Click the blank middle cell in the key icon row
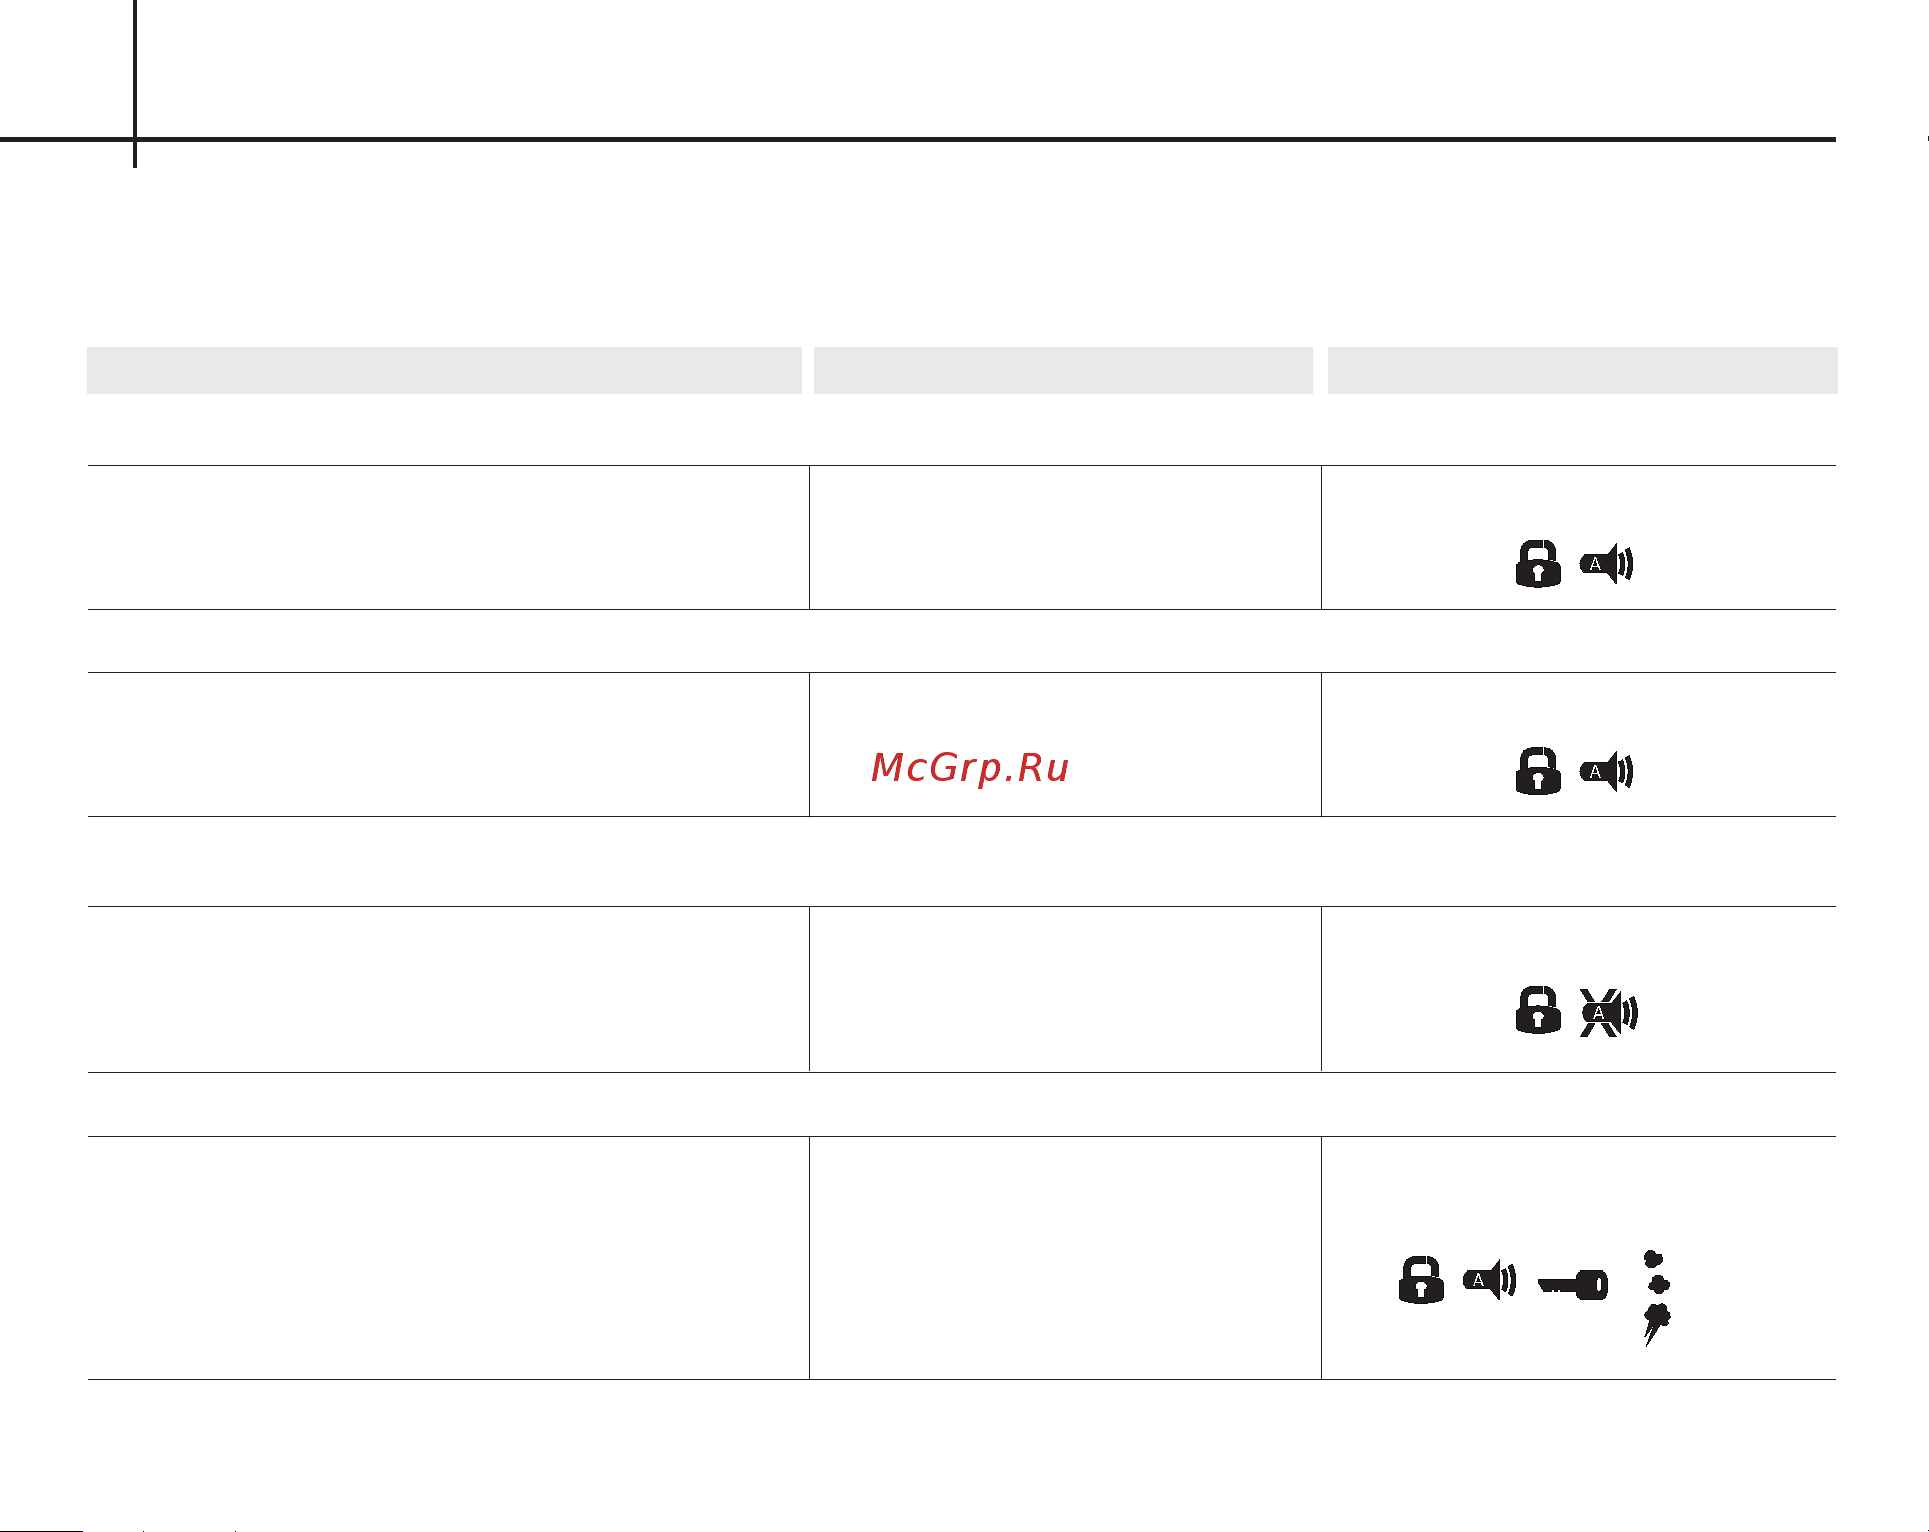This screenshot has height=1532, width=1929. 1065,1258
